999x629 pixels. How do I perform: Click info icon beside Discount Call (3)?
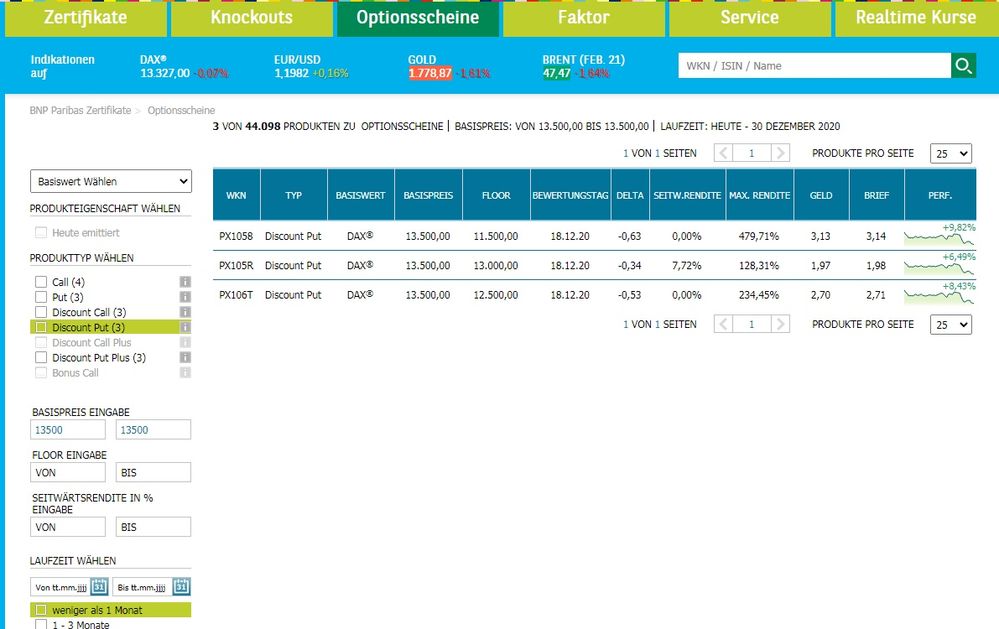tap(185, 313)
